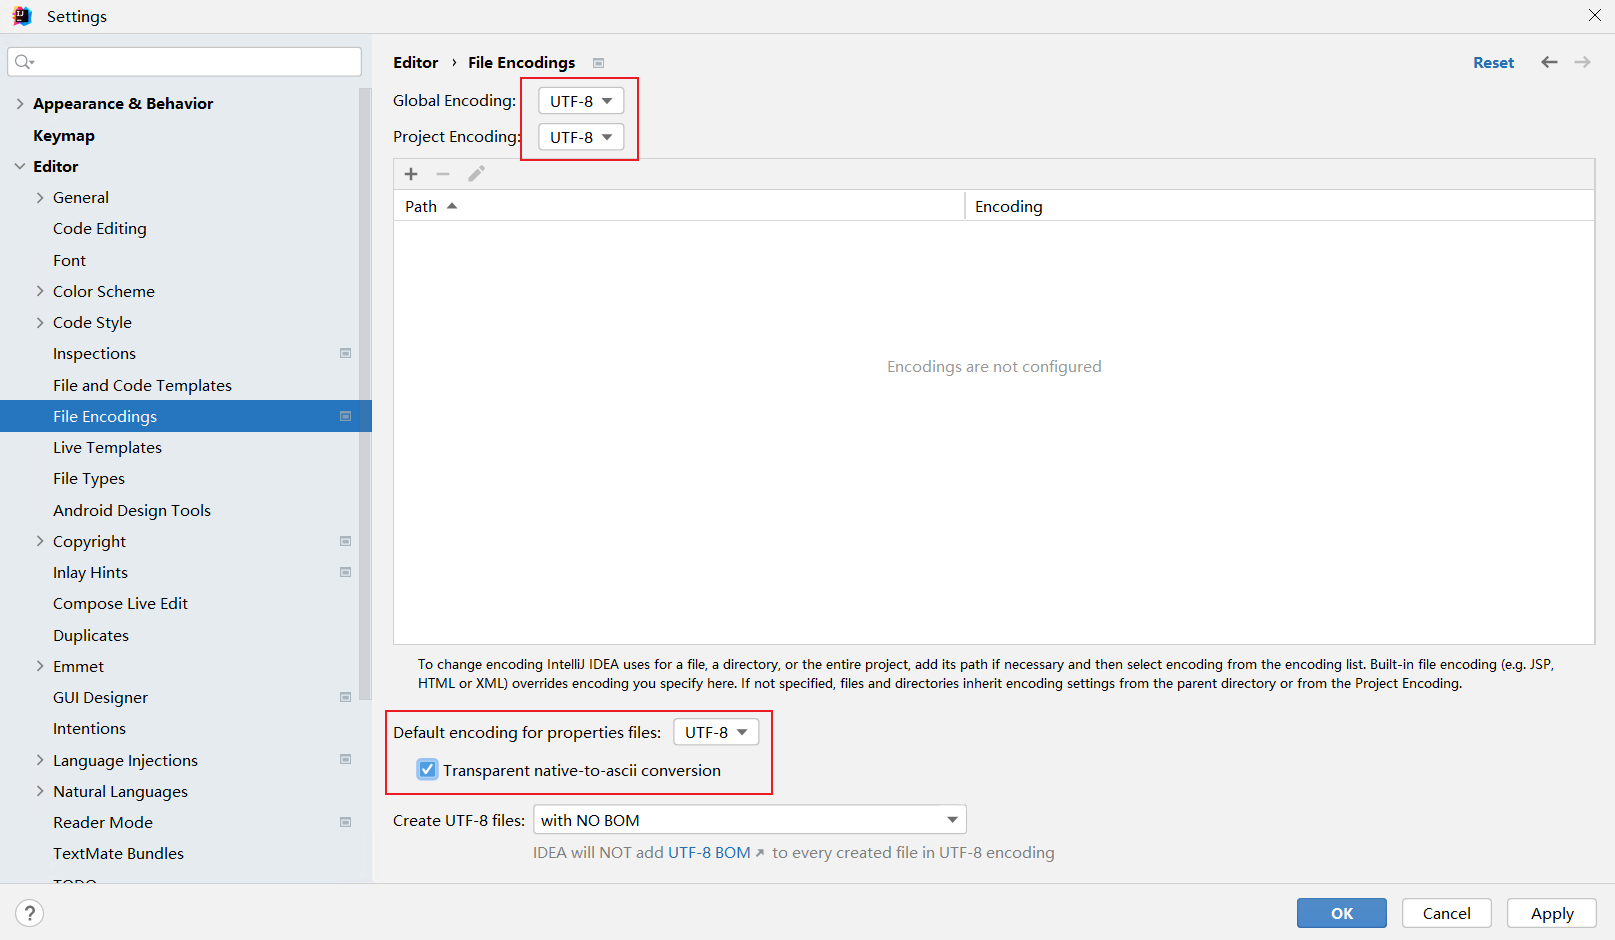The height and width of the screenshot is (940, 1615).
Task: Collapse the Editor section
Action: pyautogui.click(x=20, y=166)
